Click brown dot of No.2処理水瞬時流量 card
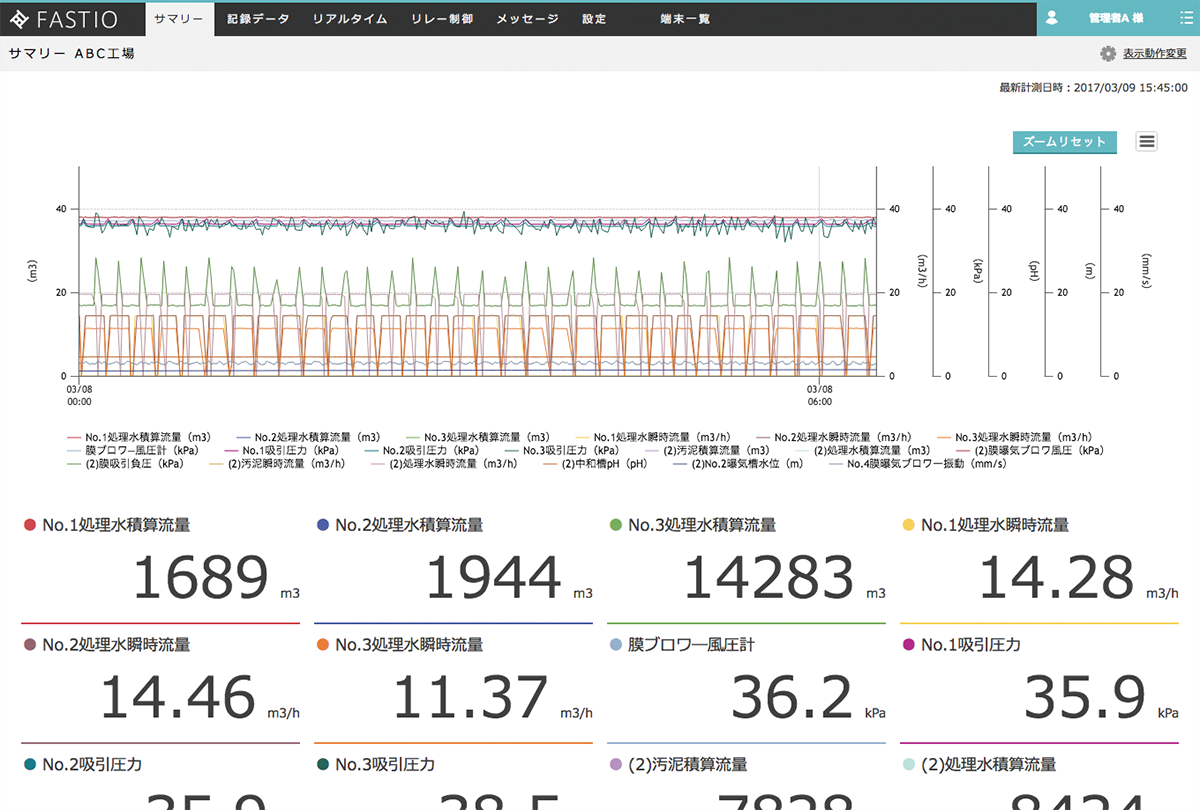Screen dimensions: 1200x810 (x=29, y=645)
